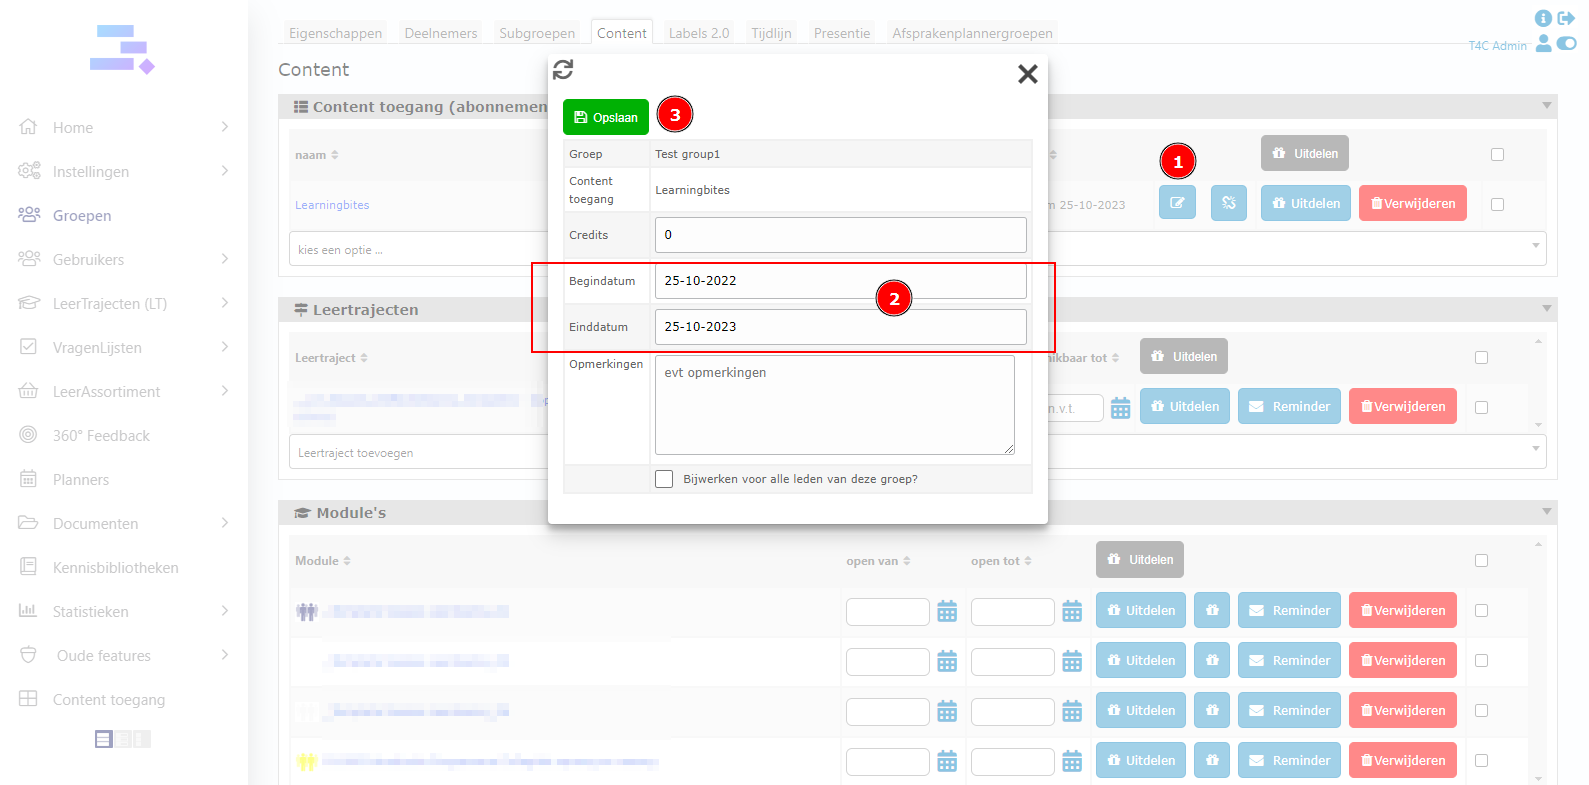This screenshot has width=1589, height=785.
Task: Tick the checkbox in the Learningbites row
Action: pos(1497,204)
